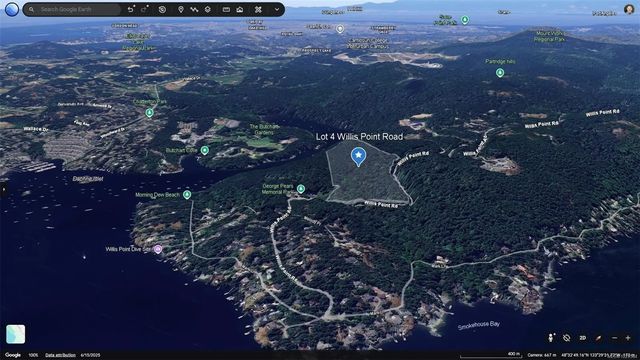
Task: Click the grey circular marker near top center
Action: point(340,29)
